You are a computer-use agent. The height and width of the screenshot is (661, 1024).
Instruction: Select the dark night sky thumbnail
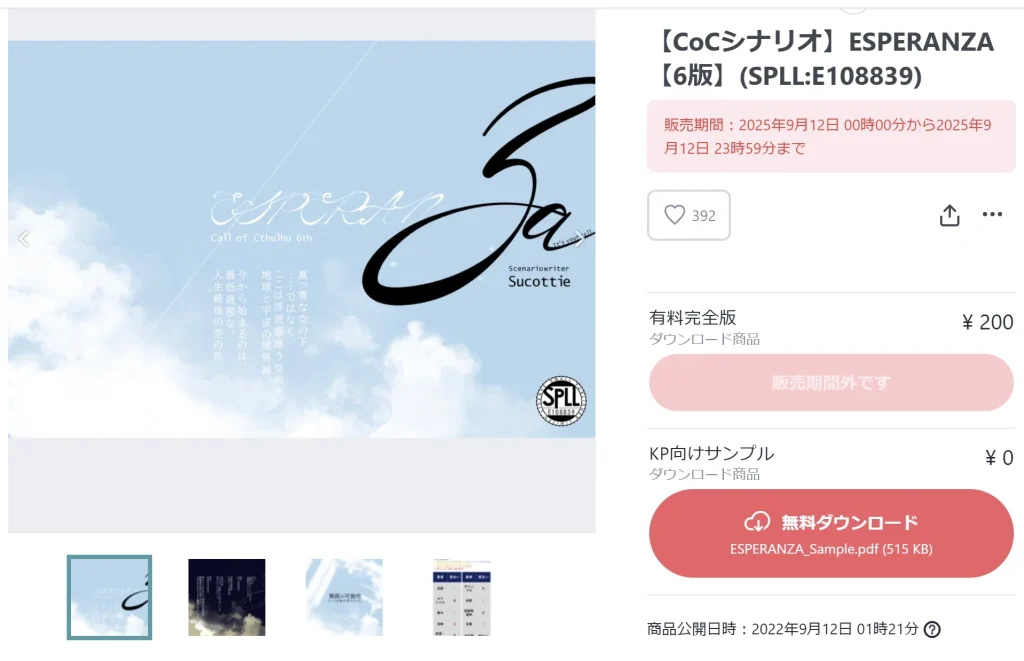click(x=227, y=597)
